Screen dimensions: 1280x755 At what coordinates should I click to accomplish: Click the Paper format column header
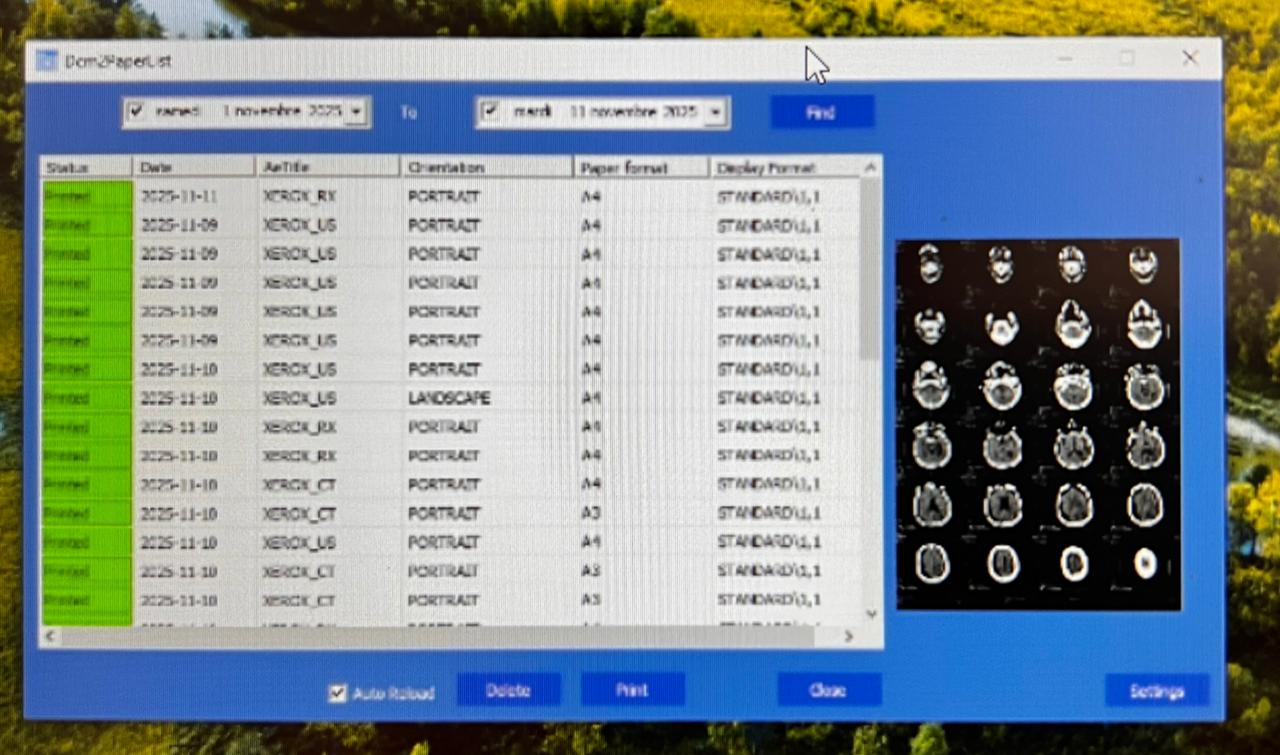click(x=640, y=167)
